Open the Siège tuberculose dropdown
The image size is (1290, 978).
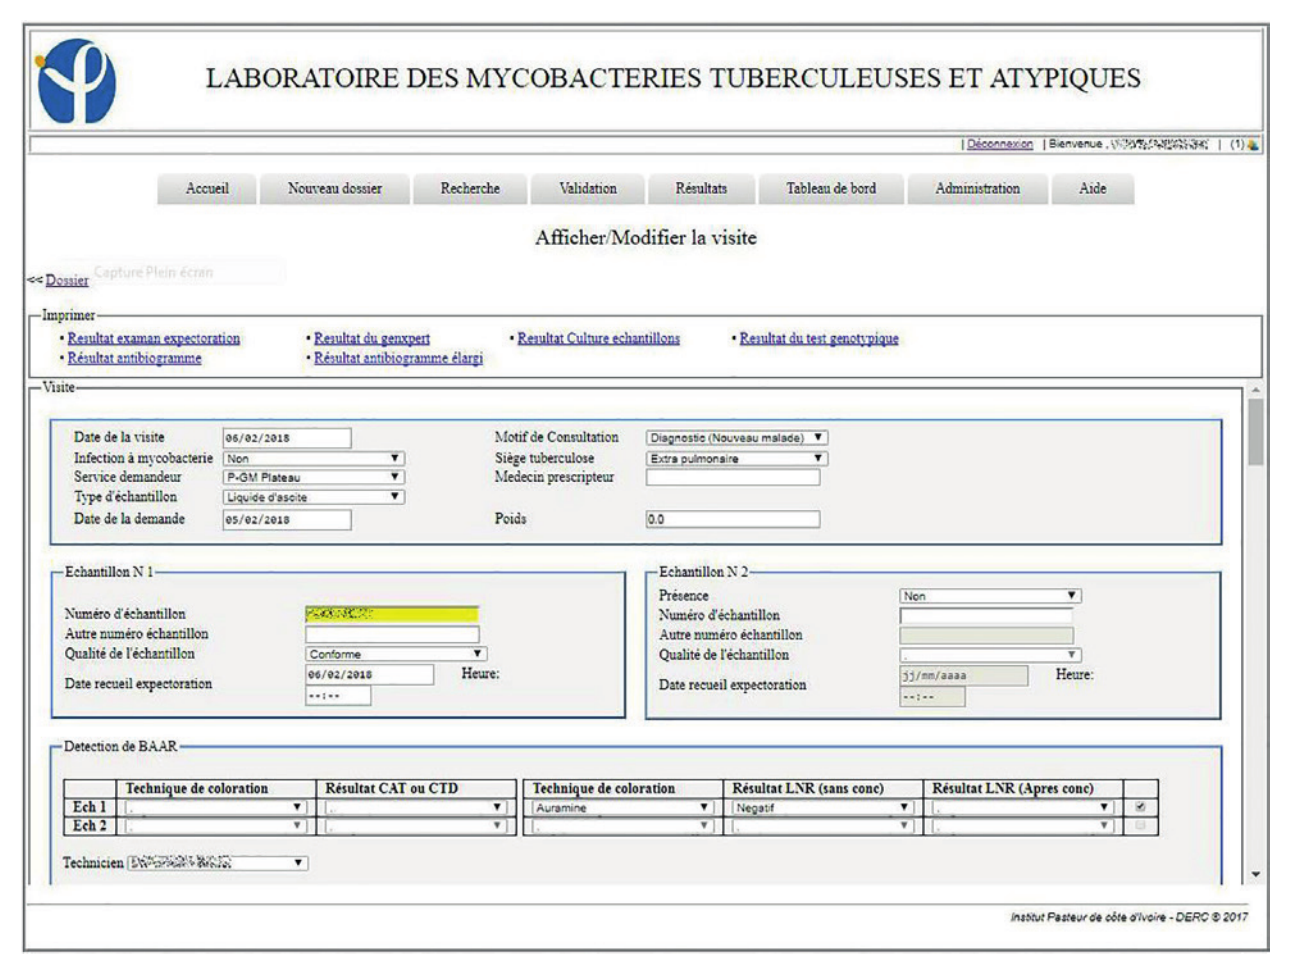pyautogui.click(x=737, y=459)
